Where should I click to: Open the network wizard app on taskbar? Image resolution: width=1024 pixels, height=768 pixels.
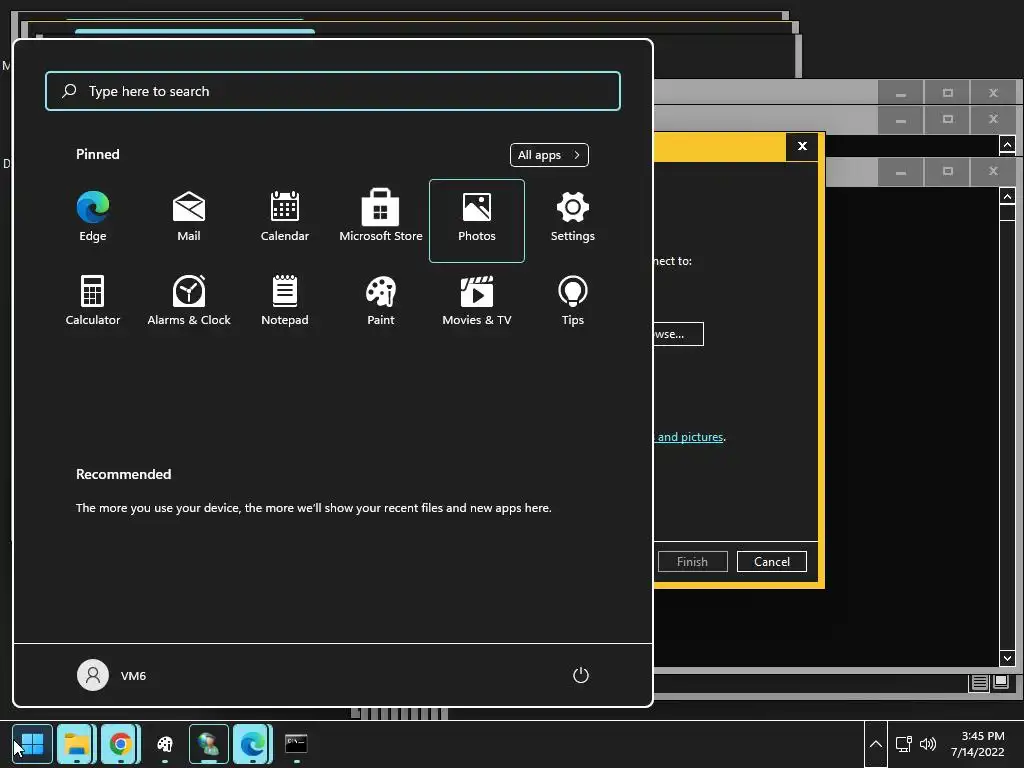tap(208, 744)
